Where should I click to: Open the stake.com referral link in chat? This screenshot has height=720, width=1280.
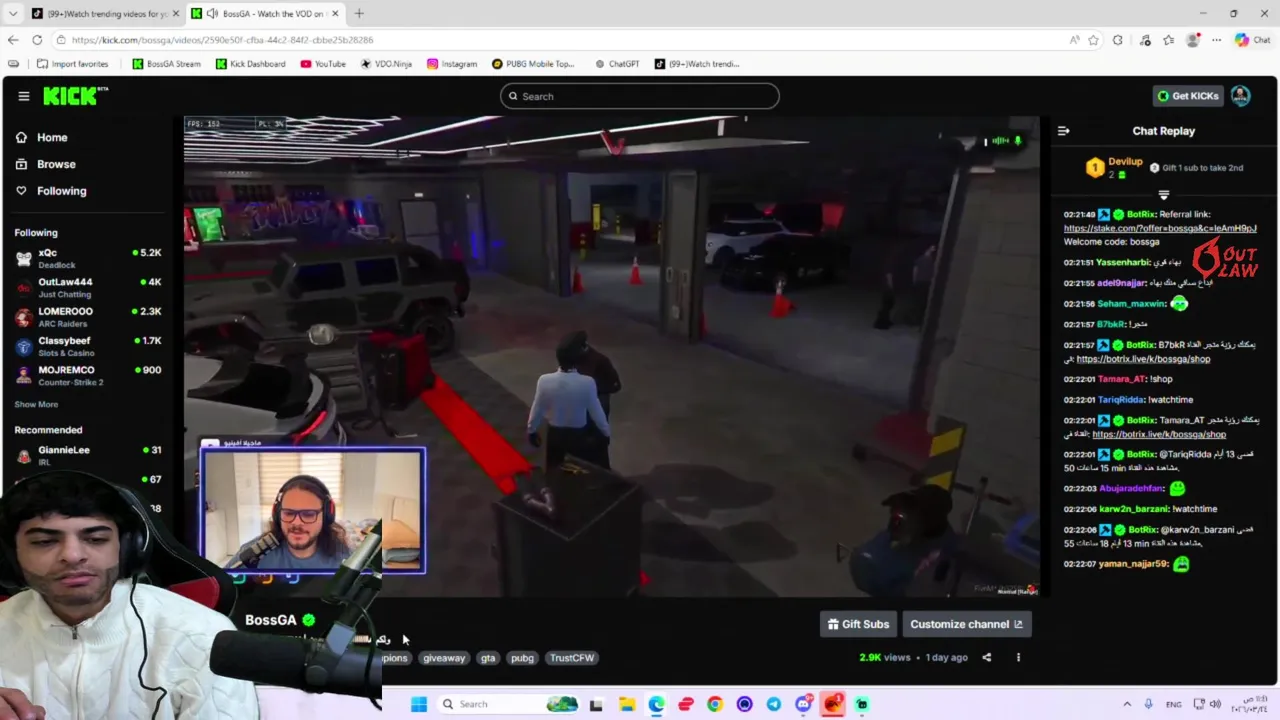click(x=1160, y=228)
